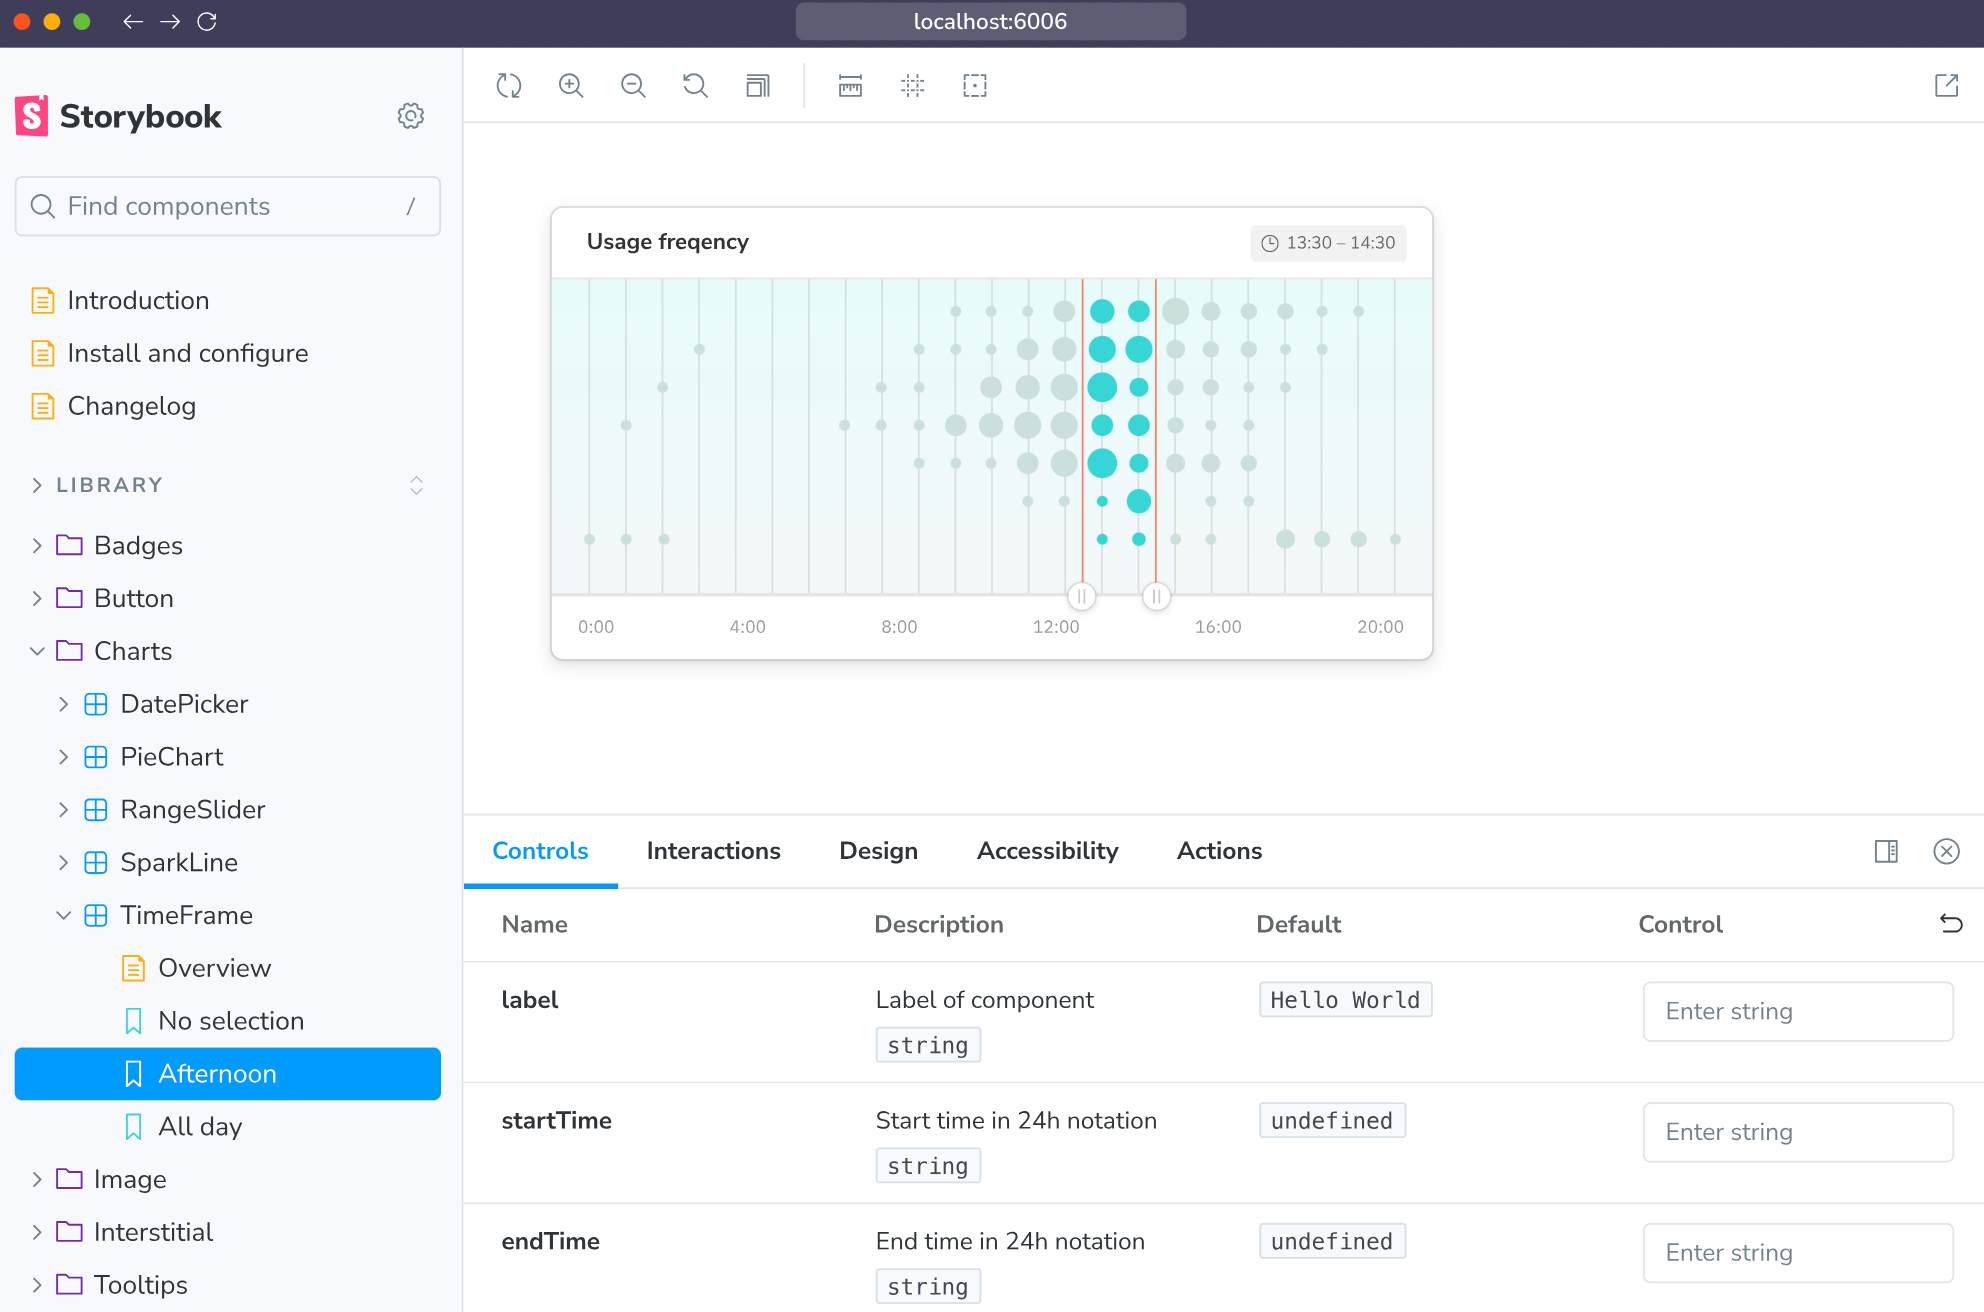Change the preview background
1984x1312 pixels.
pyautogui.click(x=758, y=86)
